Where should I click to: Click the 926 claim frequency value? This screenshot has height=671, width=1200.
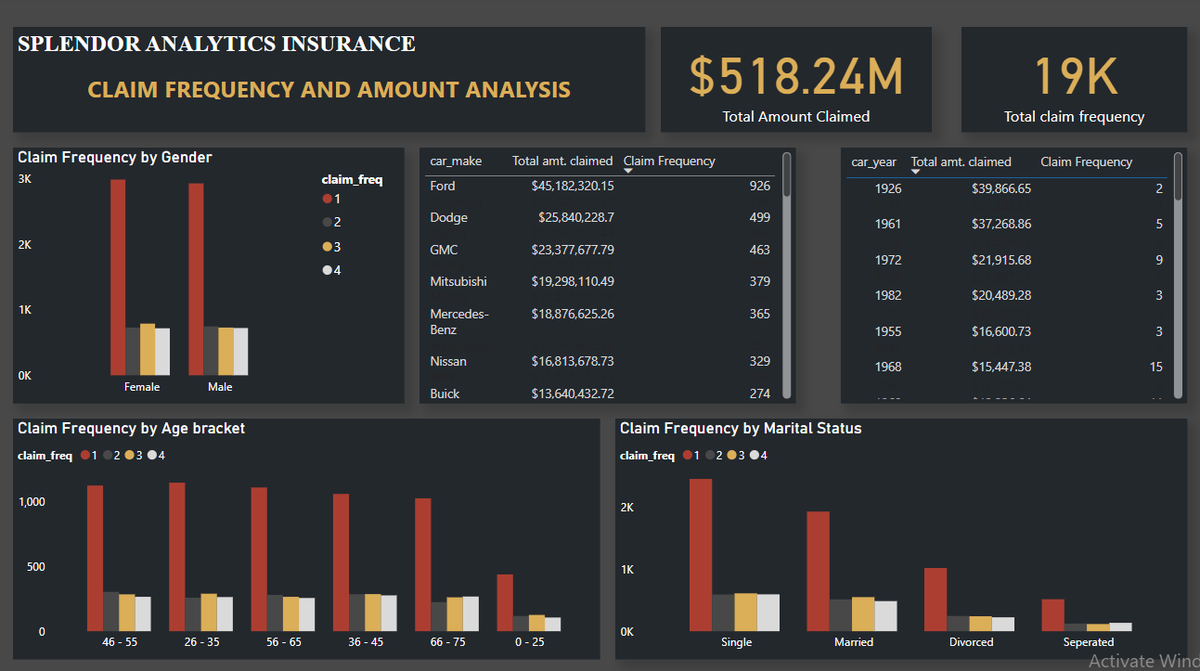[760, 186]
